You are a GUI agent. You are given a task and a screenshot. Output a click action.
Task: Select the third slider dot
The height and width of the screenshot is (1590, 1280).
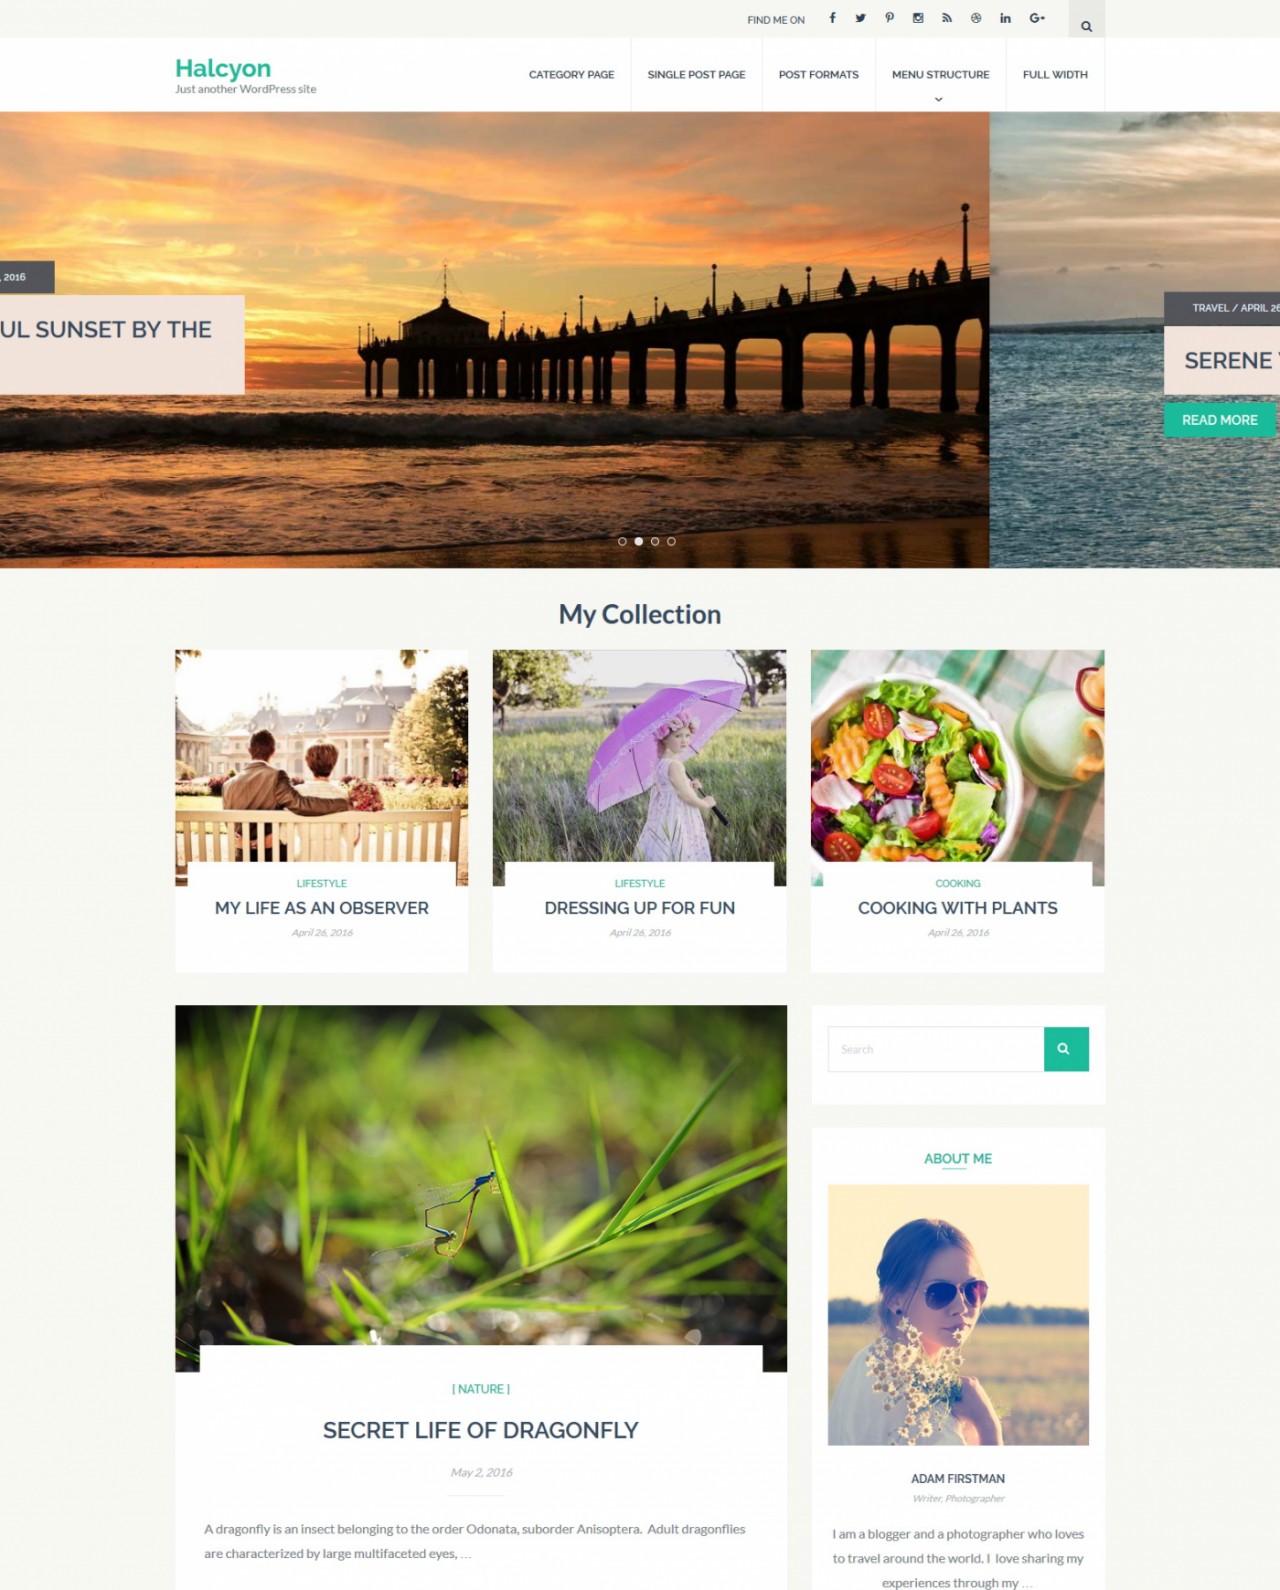click(x=655, y=541)
